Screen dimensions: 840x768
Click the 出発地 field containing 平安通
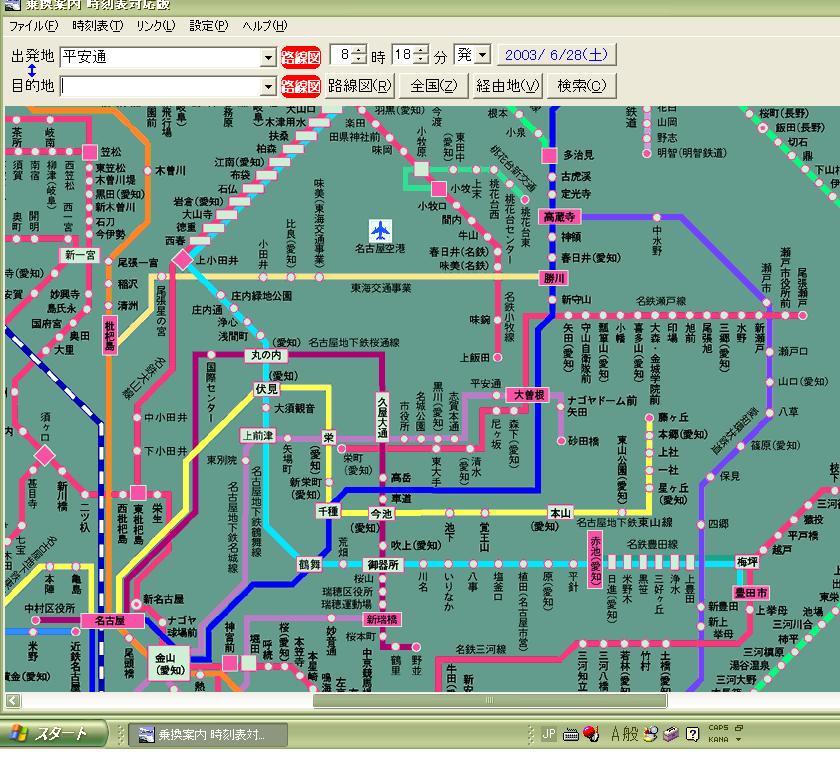pyautogui.click(x=160, y=57)
